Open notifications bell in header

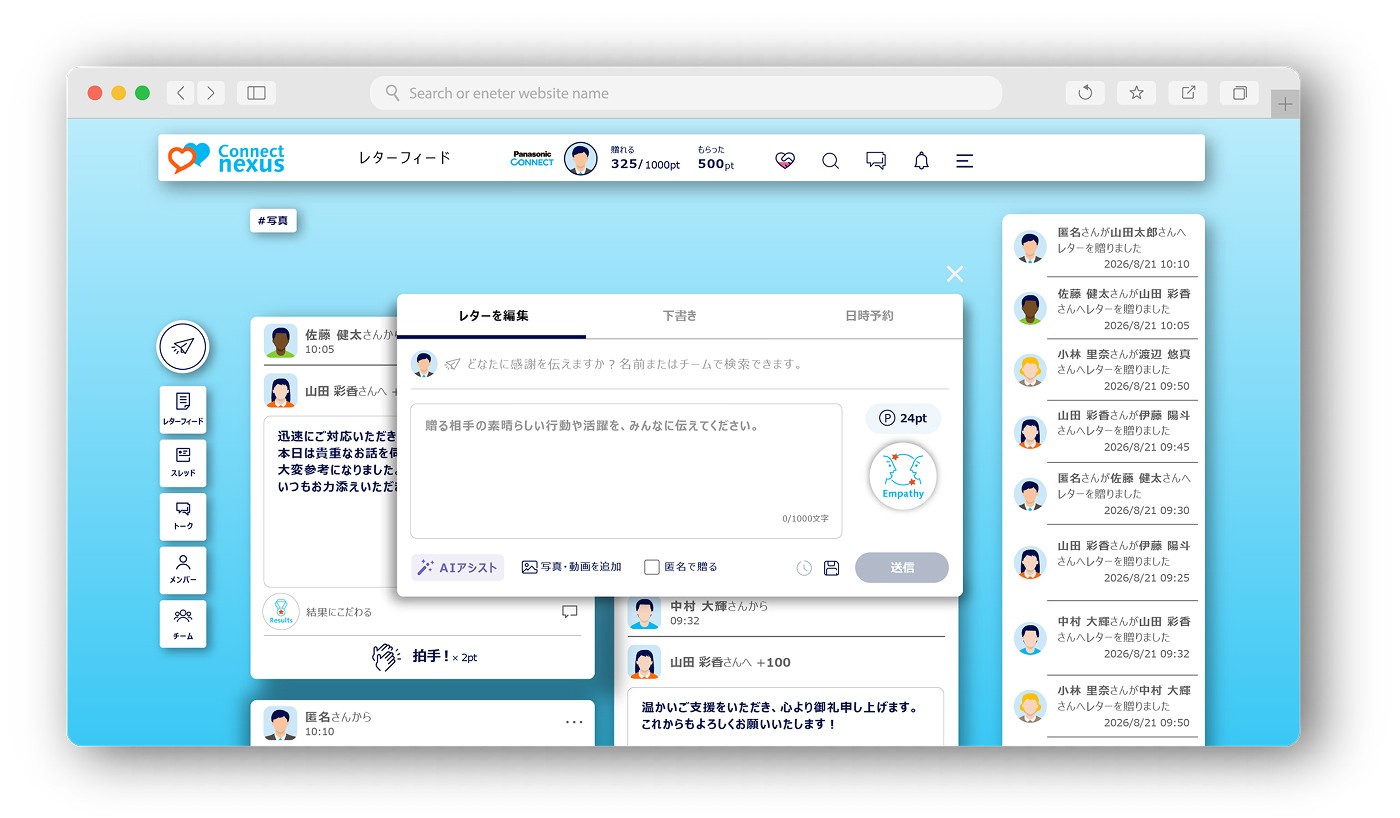point(921,160)
